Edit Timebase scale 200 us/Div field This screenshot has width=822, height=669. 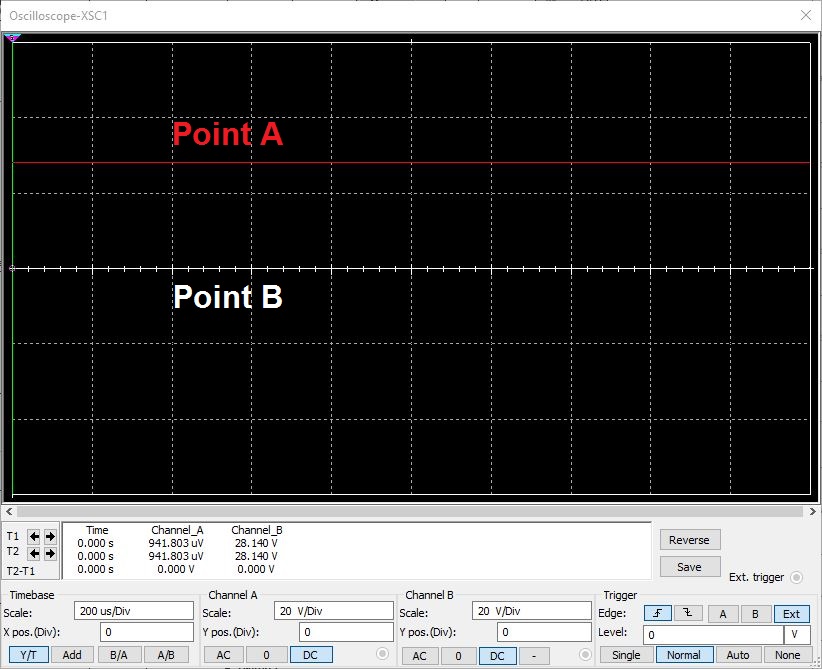(x=134, y=611)
